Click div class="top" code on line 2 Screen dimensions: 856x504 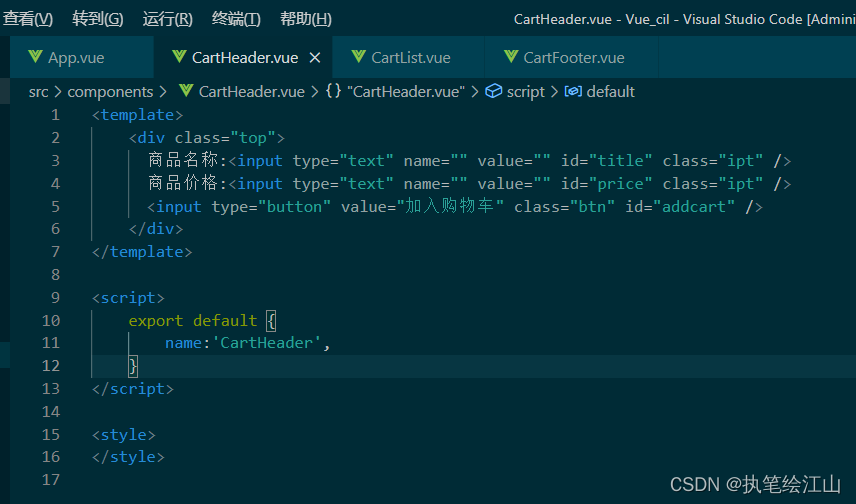point(207,138)
